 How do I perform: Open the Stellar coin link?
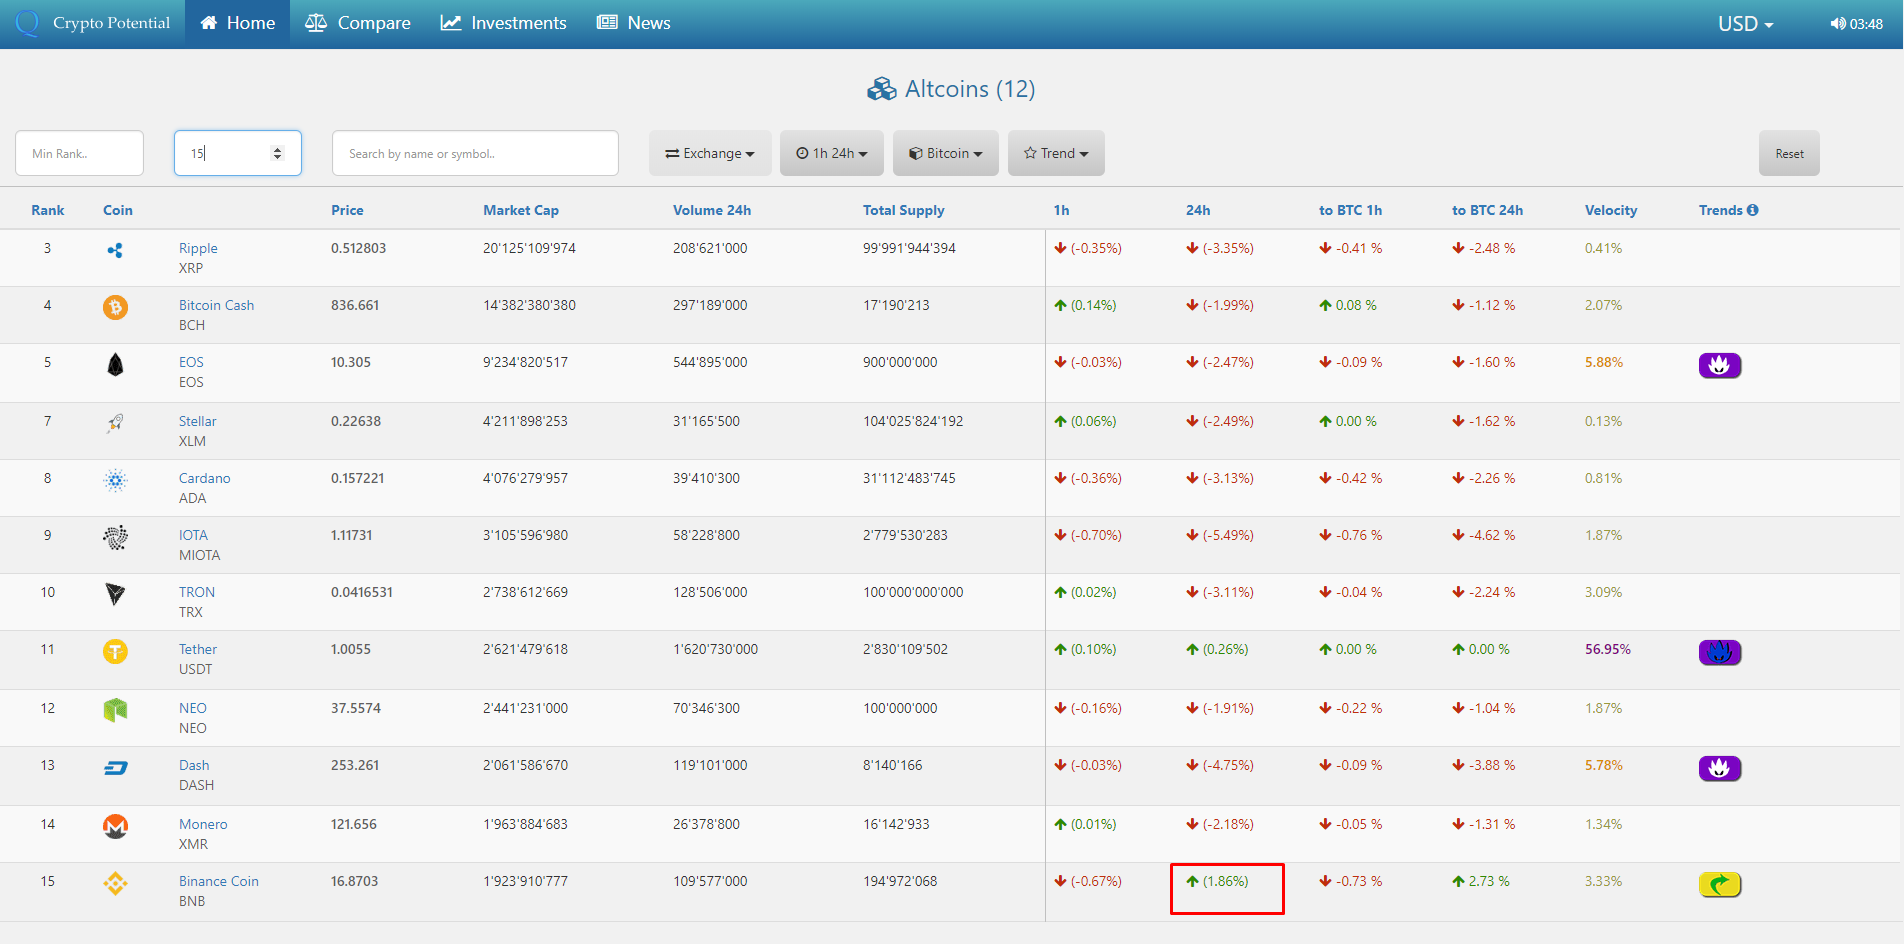pos(197,421)
